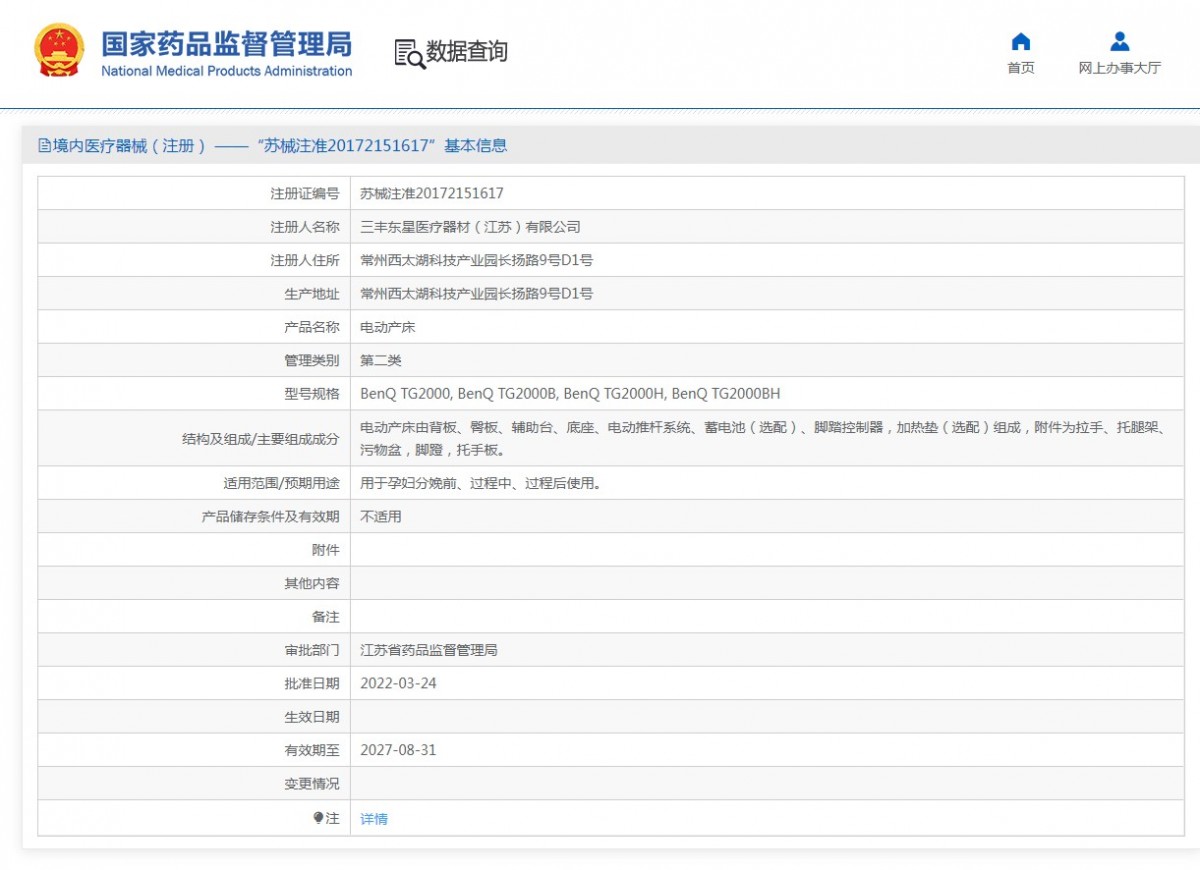Click the 附件 row label
This screenshot has height=870, width=1200.
326,550
